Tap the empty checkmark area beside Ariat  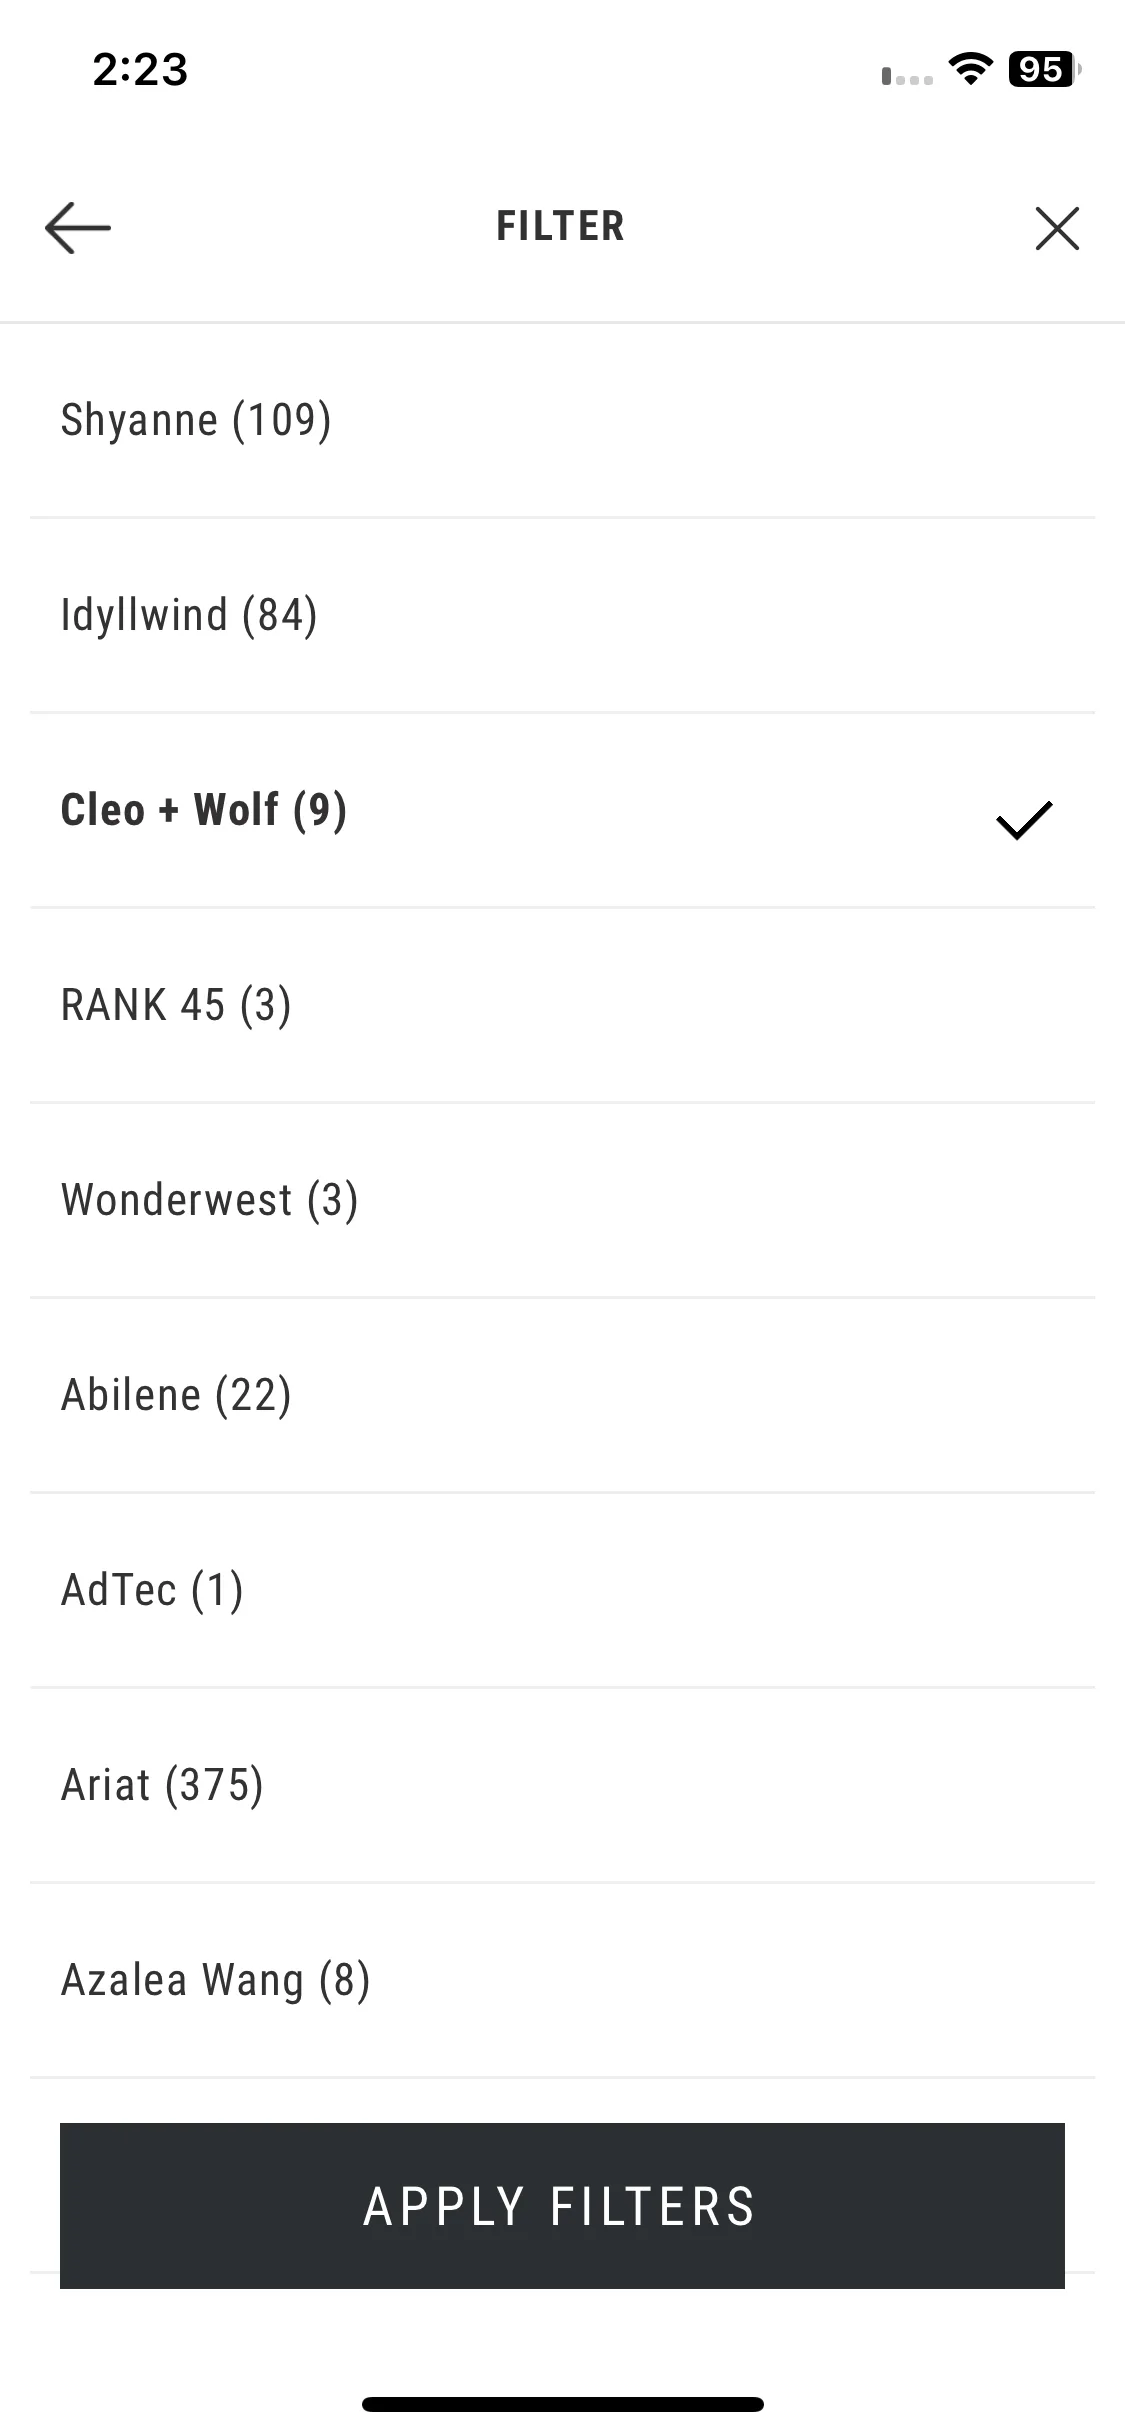click(1024, 1785)
